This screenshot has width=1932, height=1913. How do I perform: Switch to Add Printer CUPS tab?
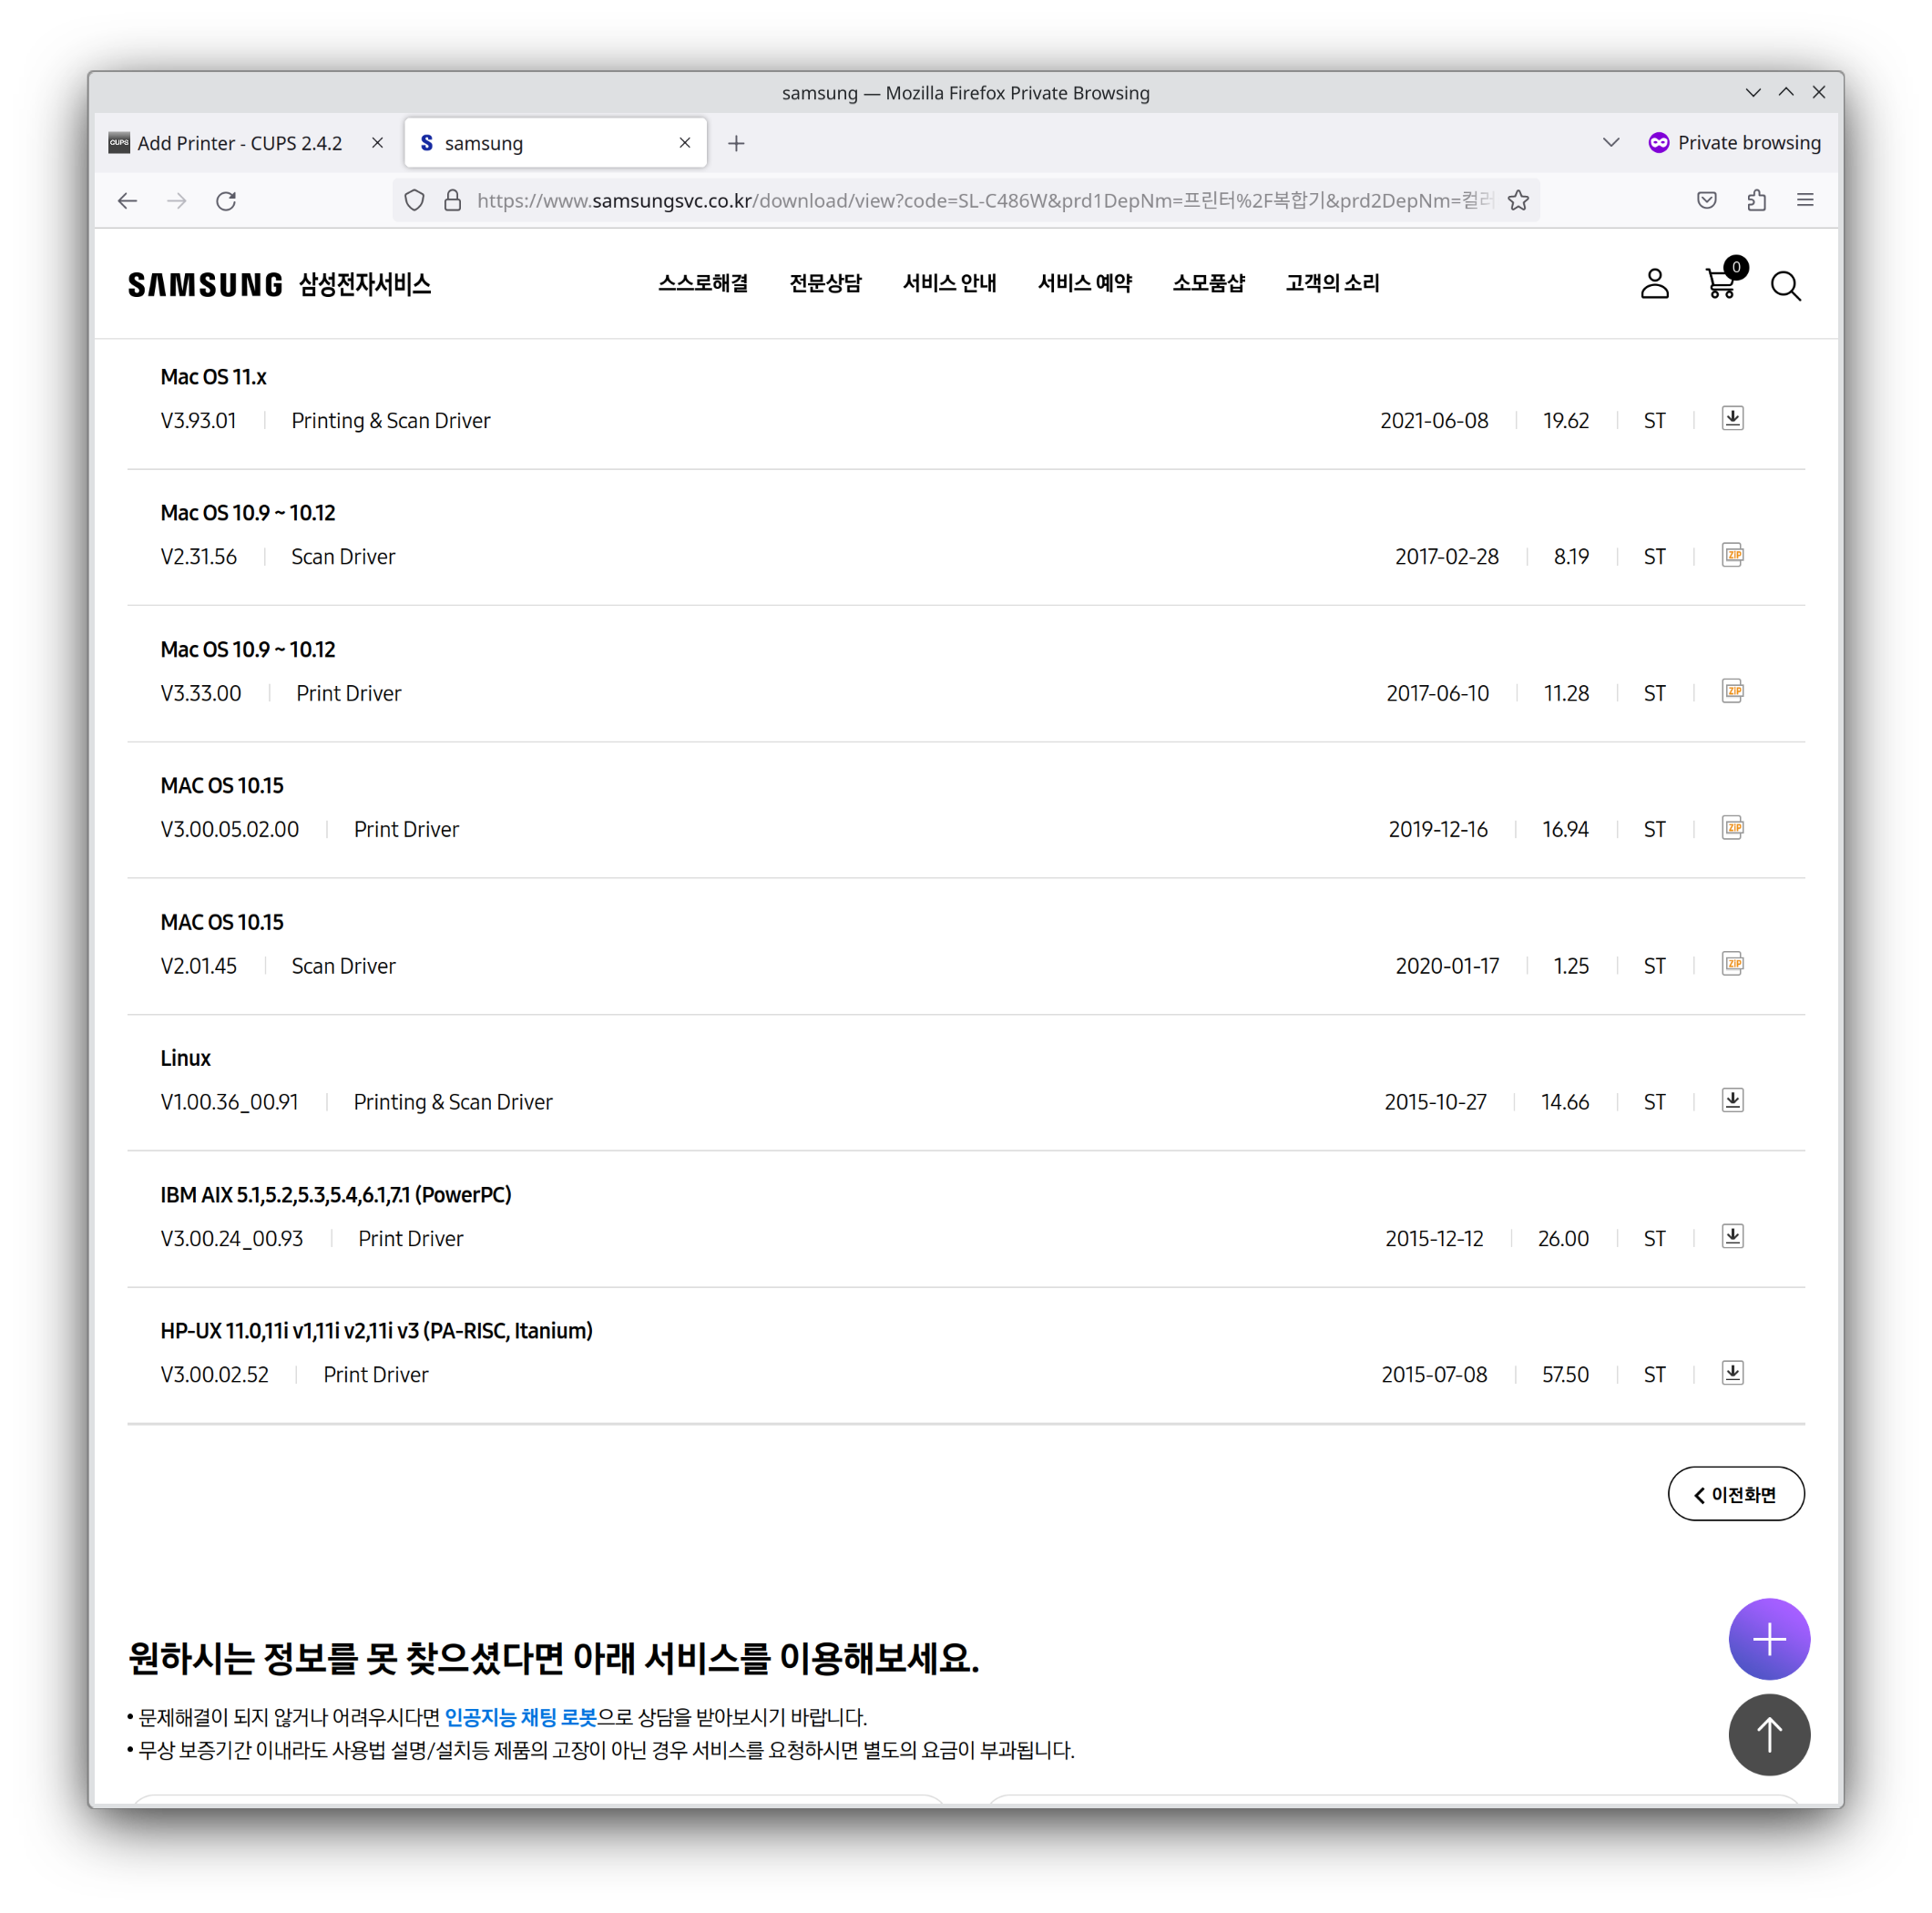pos(240,143)
